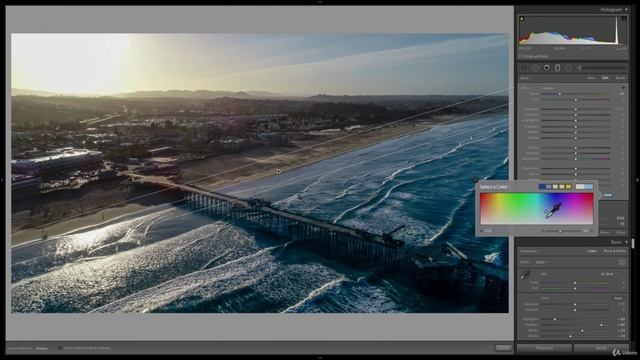
Task: Select the Crop Overlay tool
Action: [524, 68]
